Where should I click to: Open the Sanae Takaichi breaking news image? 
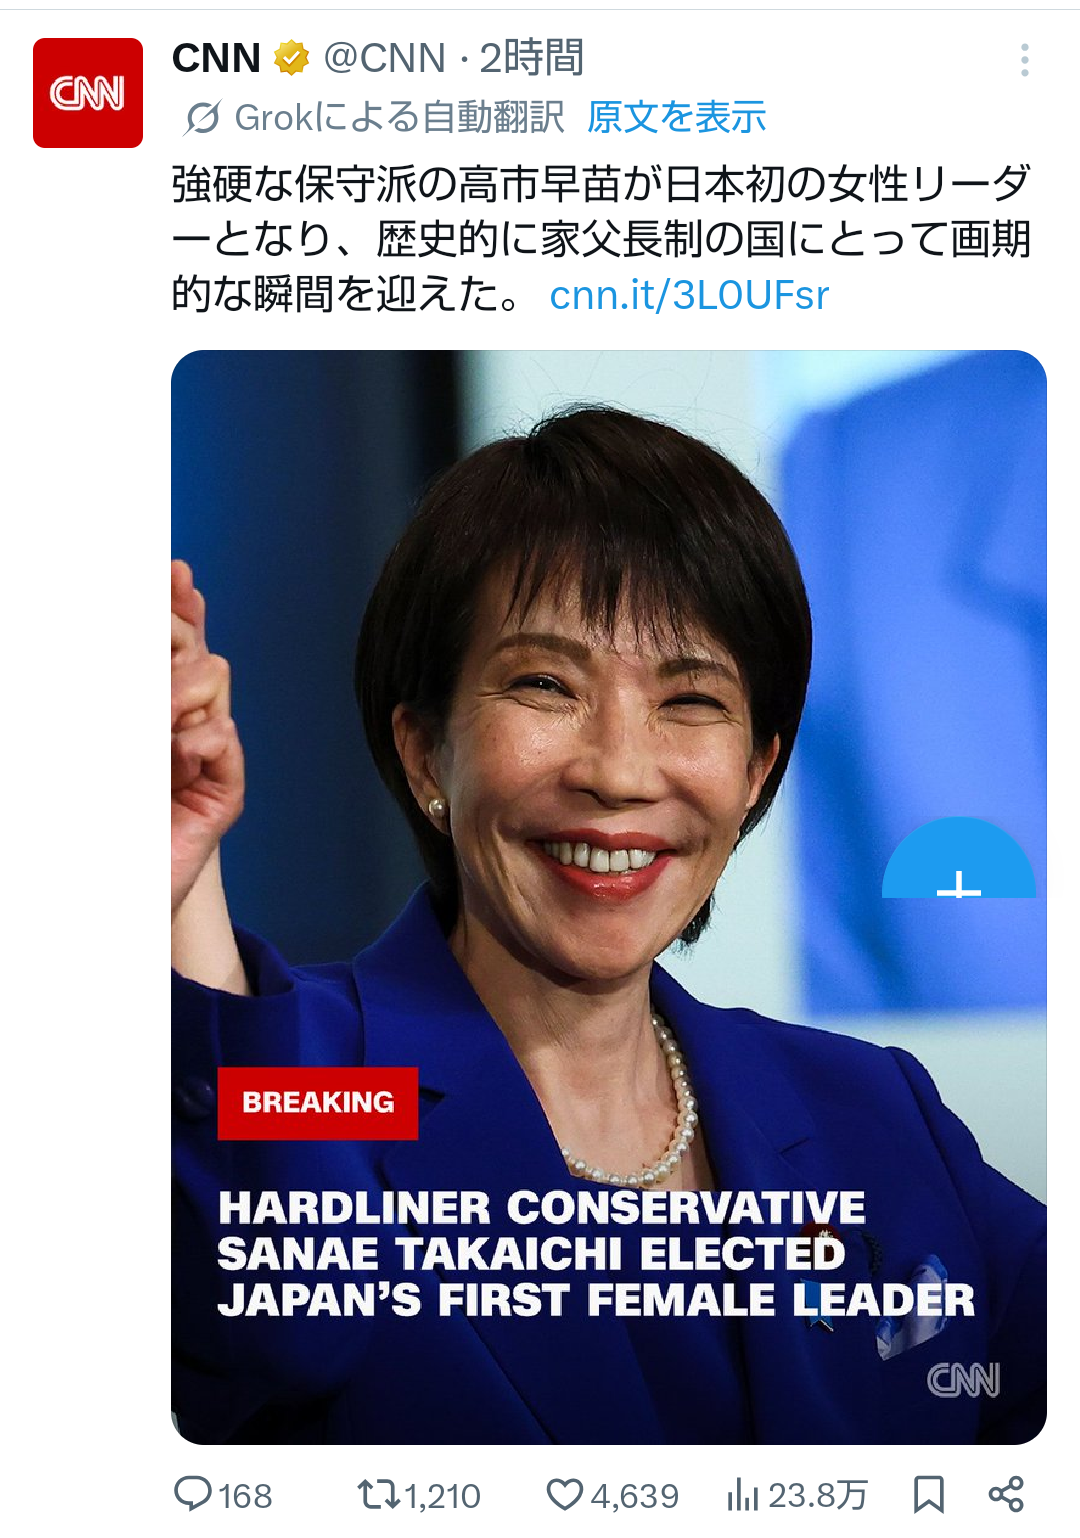point(609,897)
